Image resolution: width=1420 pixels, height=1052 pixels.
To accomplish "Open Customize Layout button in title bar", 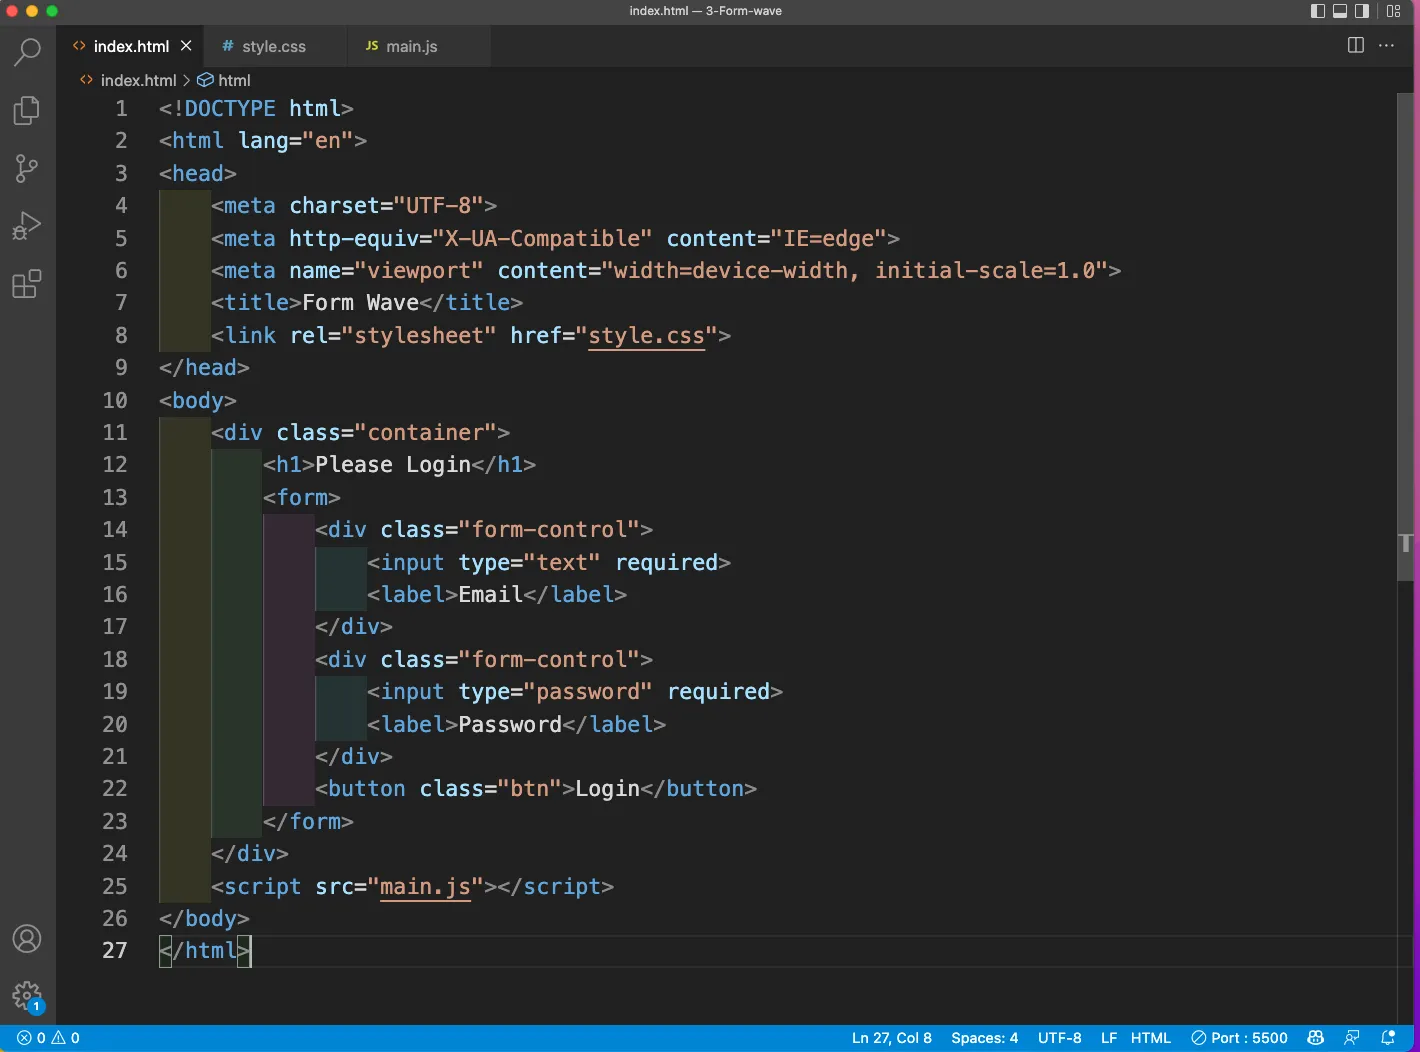I will (1393, 11).
